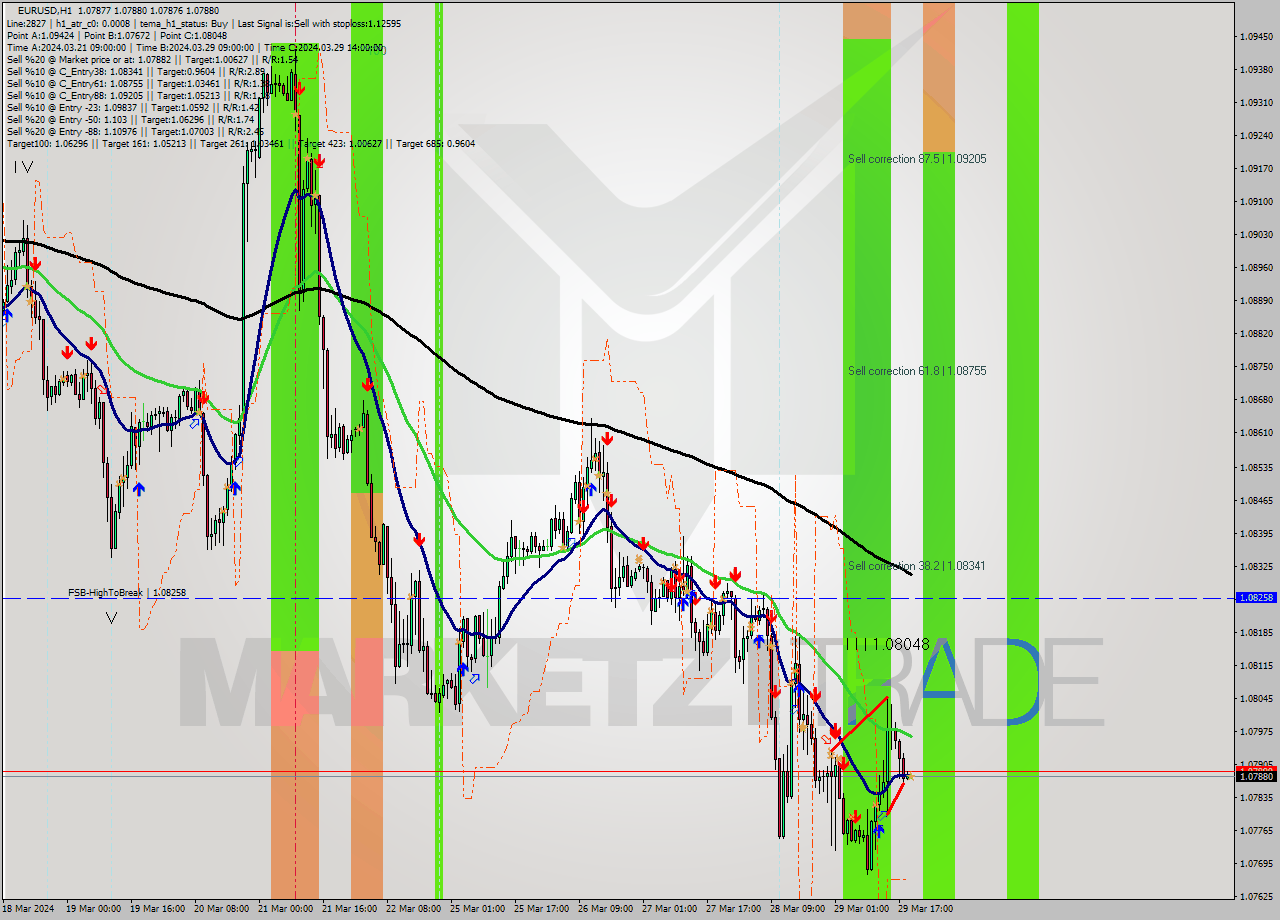Click the 1.09450 price axis label
The image size is (1280, 920).
(1256, 37)
